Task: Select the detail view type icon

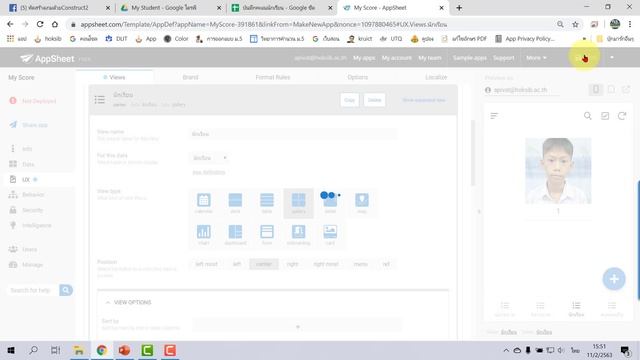Action: pyautogui.click(x=330, y=200)
